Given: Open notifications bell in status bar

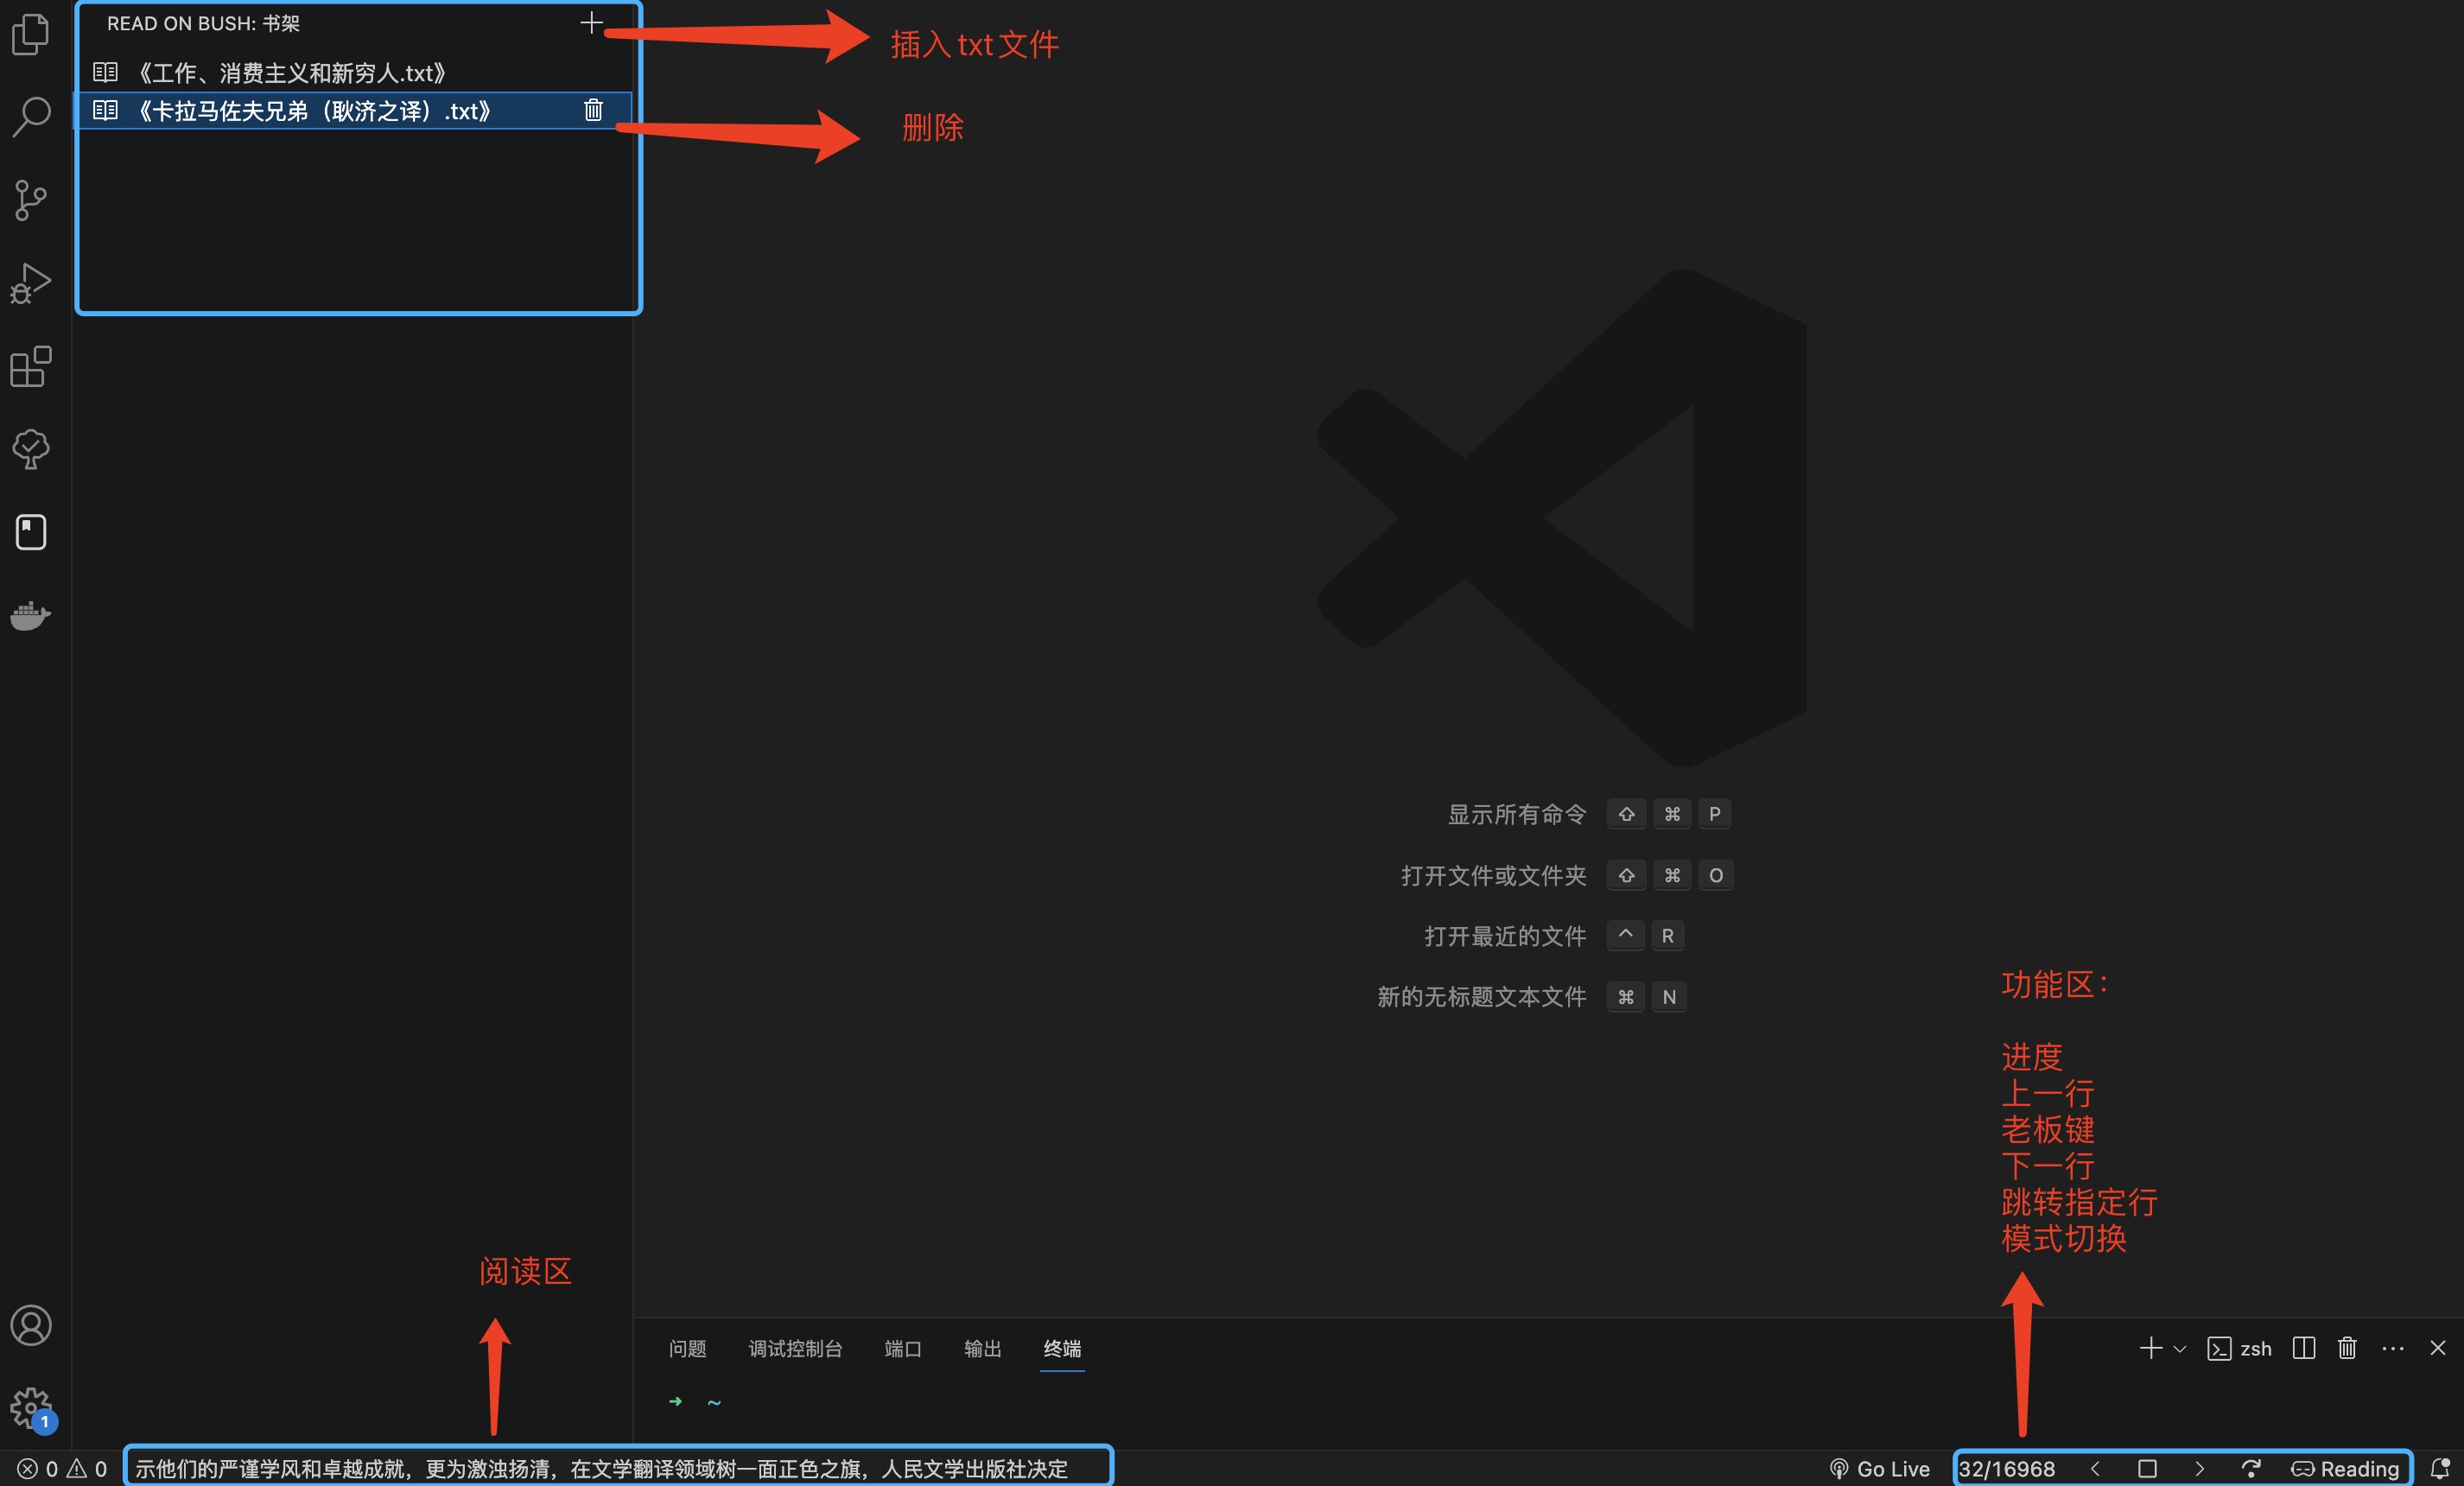Looking at the screenshot, I should [2439, 1468].
